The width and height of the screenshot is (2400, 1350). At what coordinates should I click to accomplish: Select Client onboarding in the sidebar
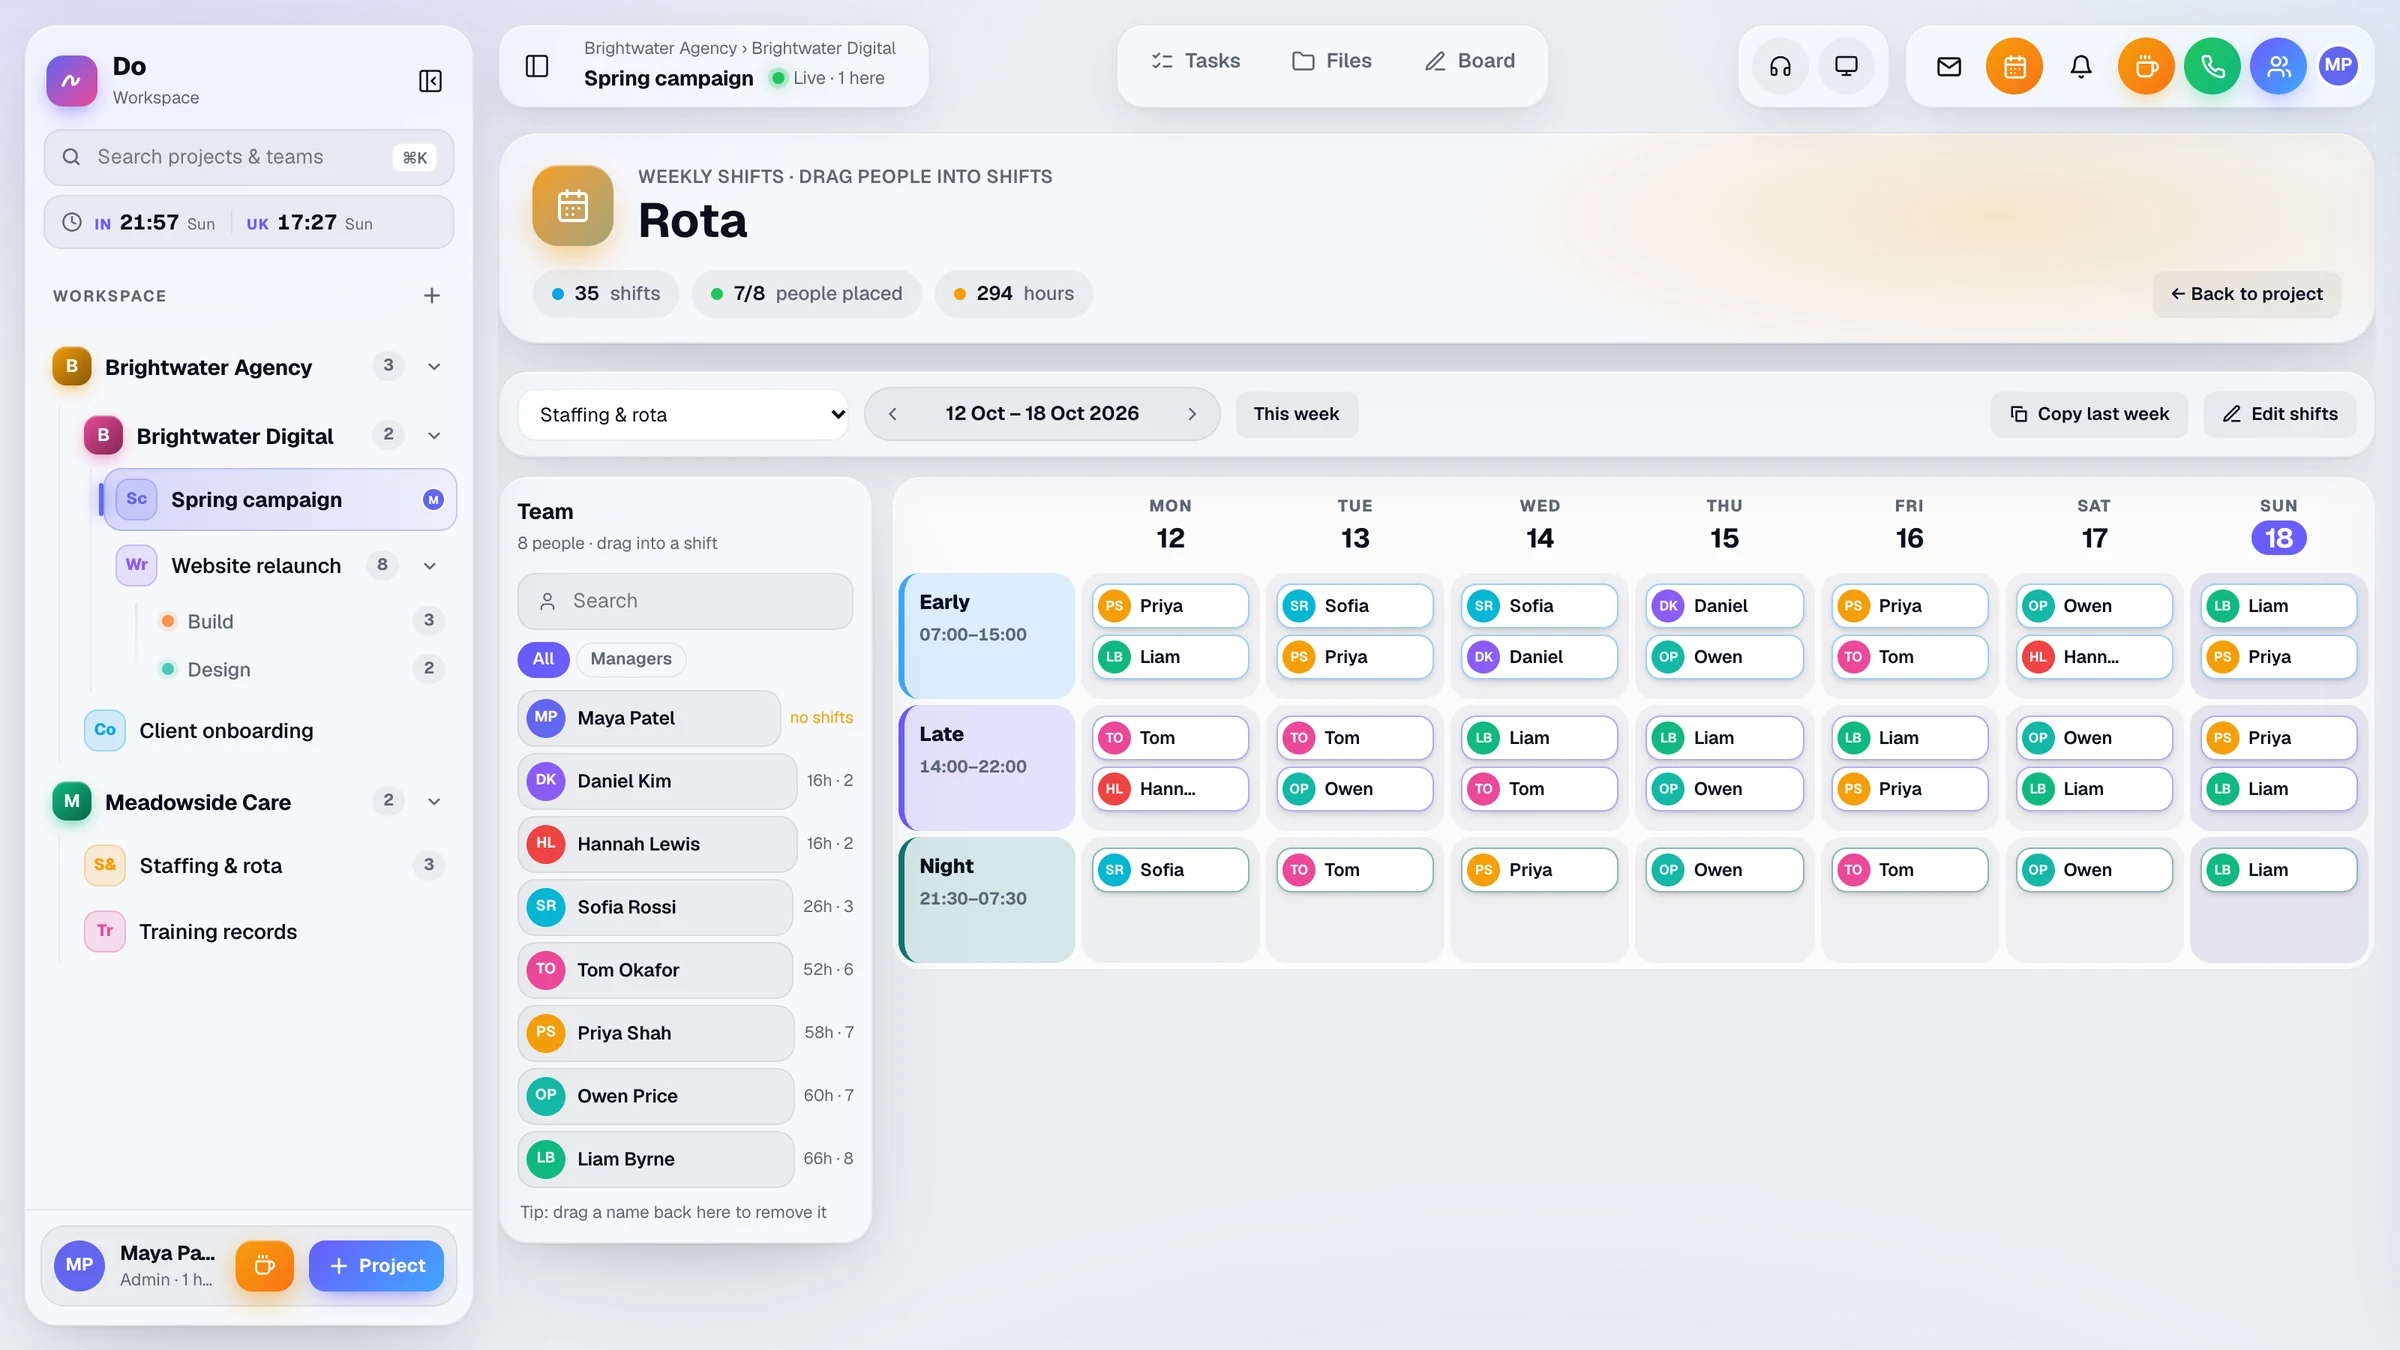point(265,731)
